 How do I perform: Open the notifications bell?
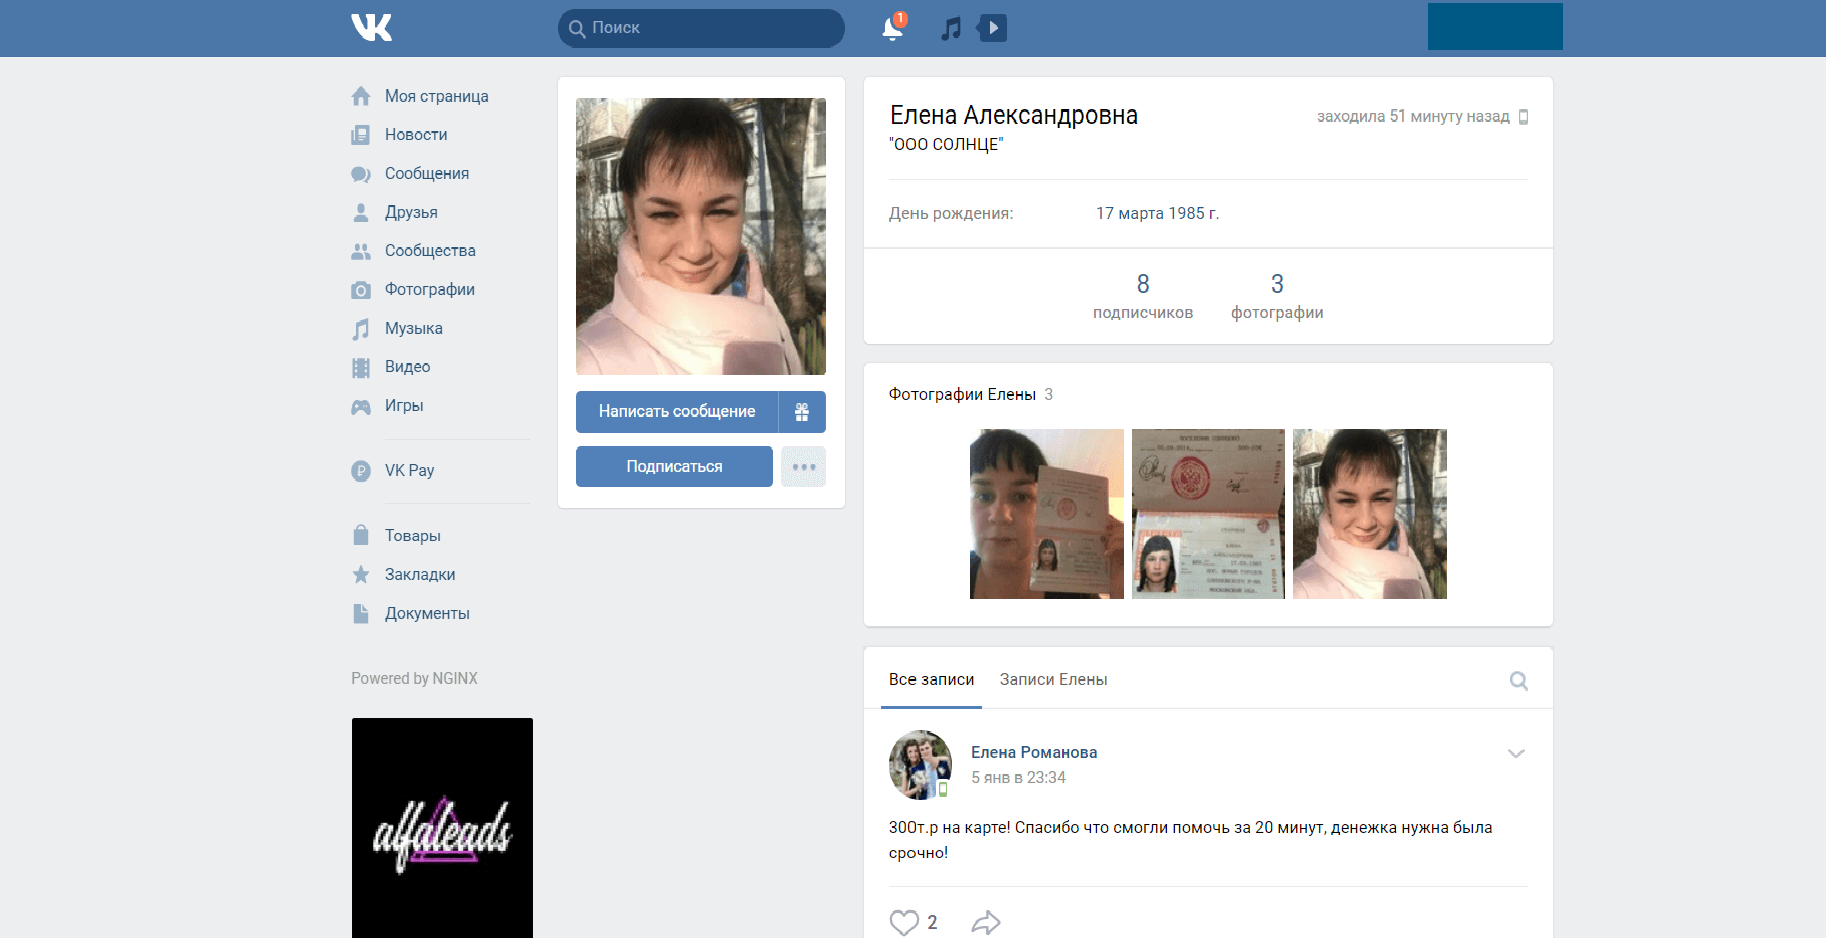coord(892,28)
